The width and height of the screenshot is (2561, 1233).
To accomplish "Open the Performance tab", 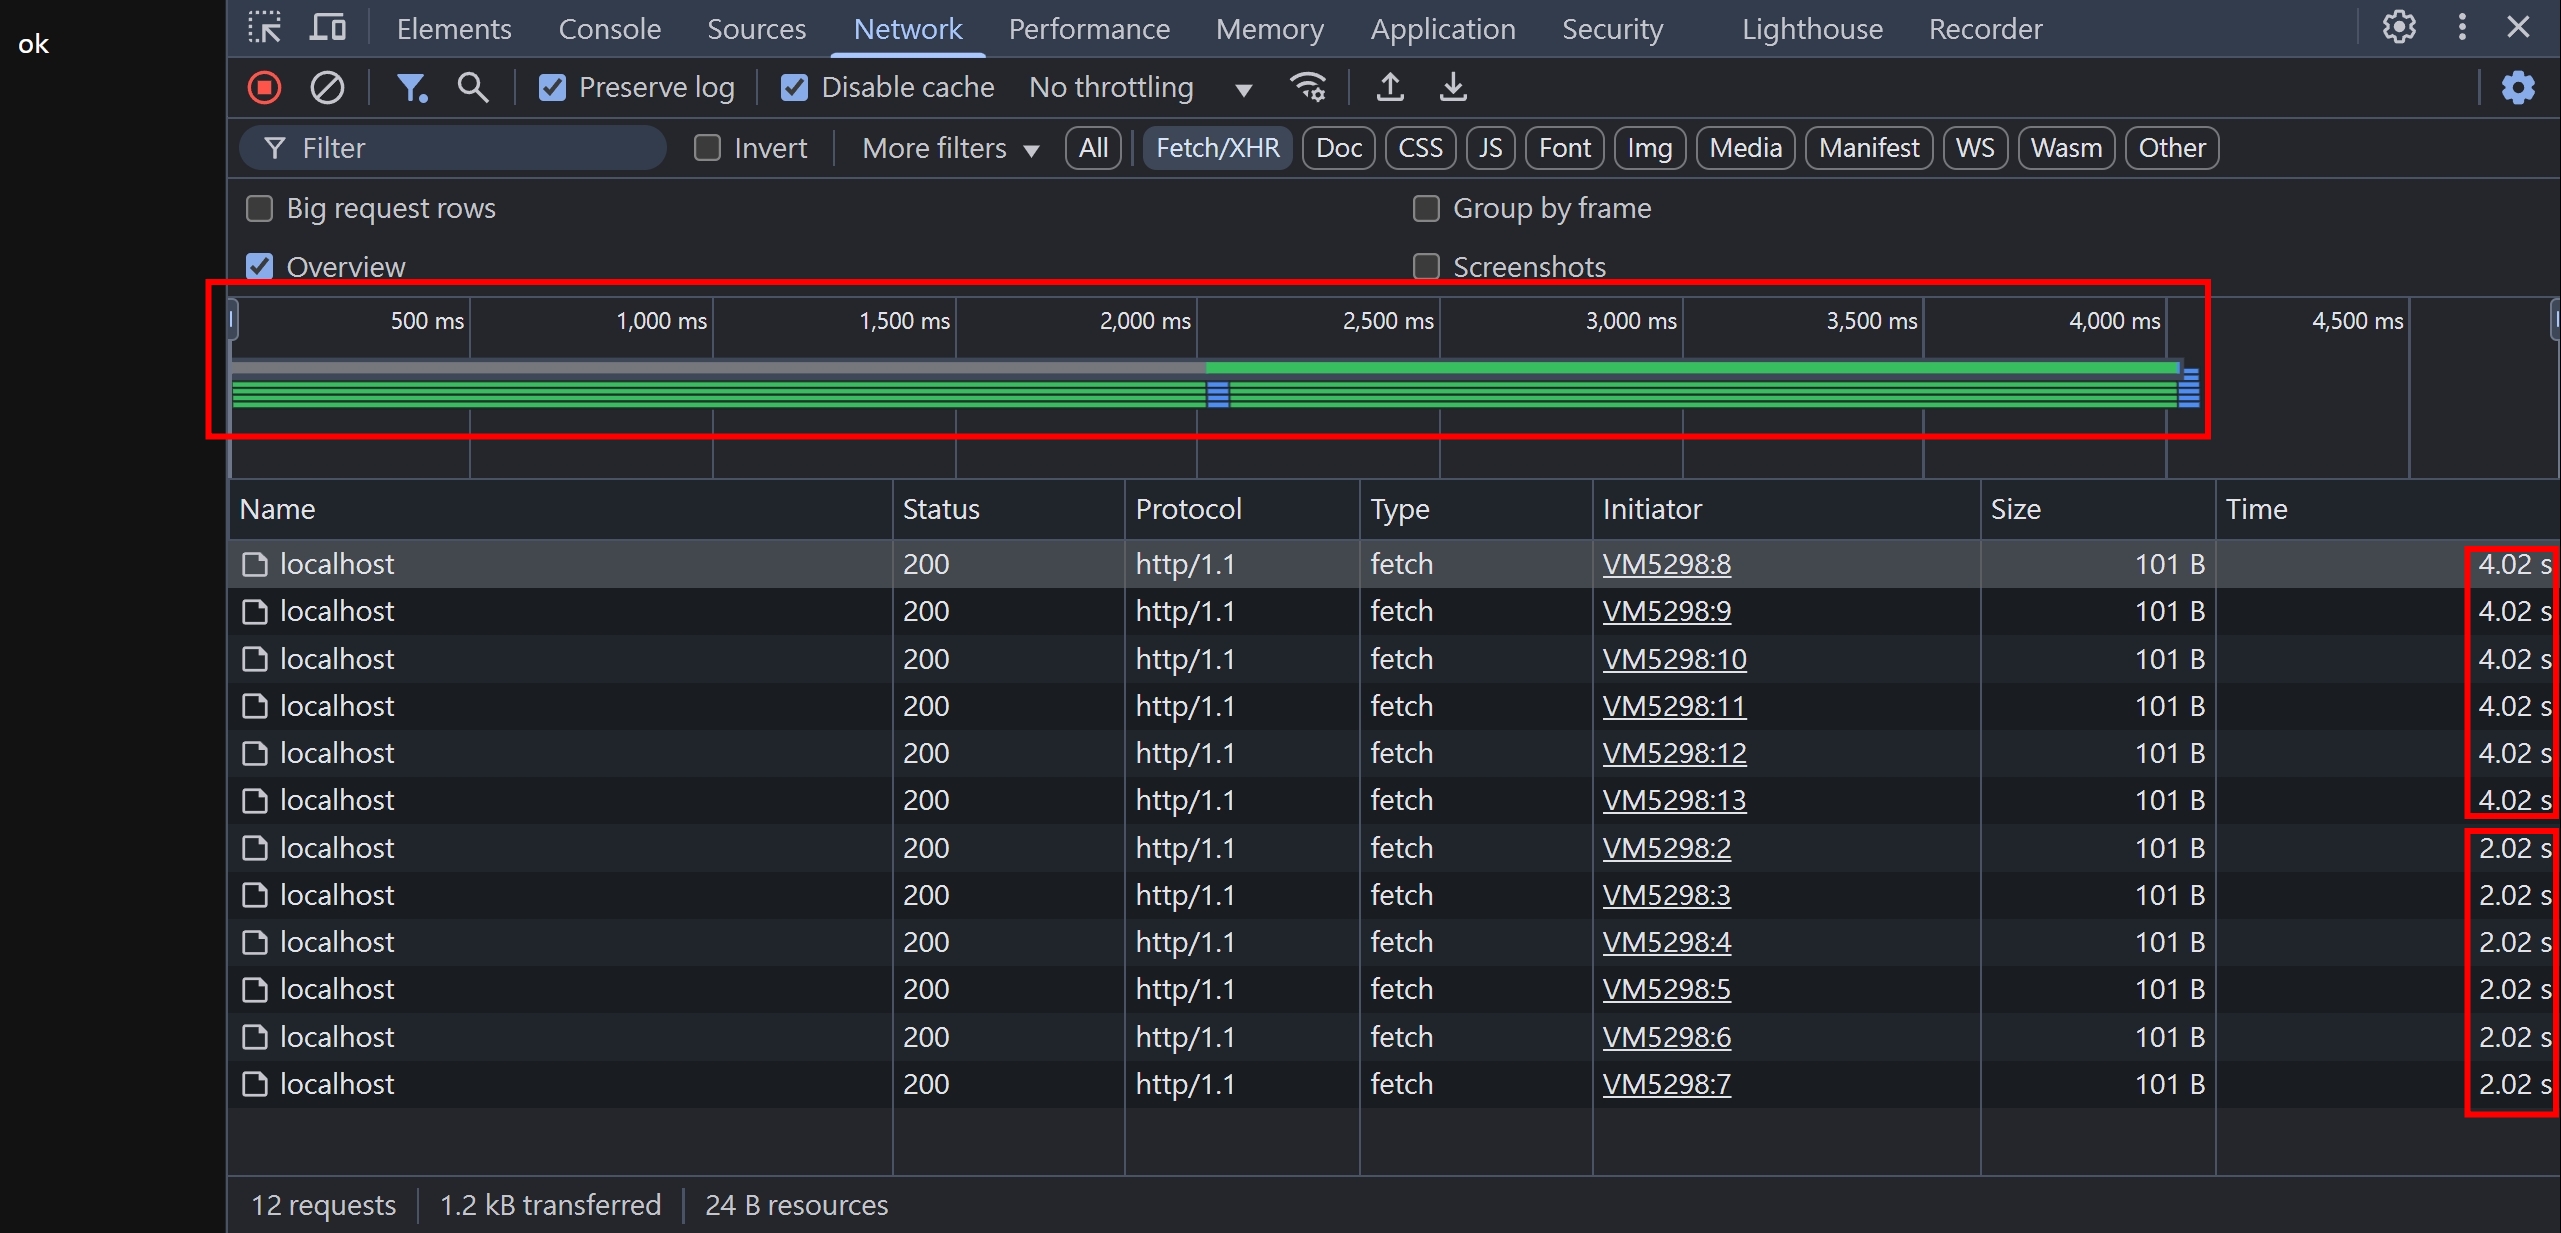I will click(1089, 29).
